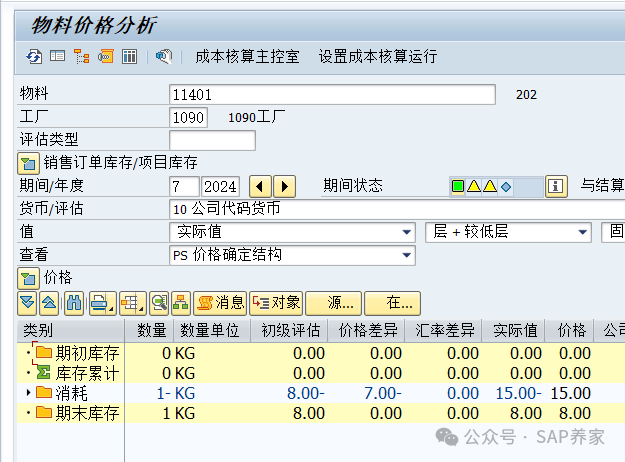Click collapse all nodes grid icon

[x=49, y=303]
